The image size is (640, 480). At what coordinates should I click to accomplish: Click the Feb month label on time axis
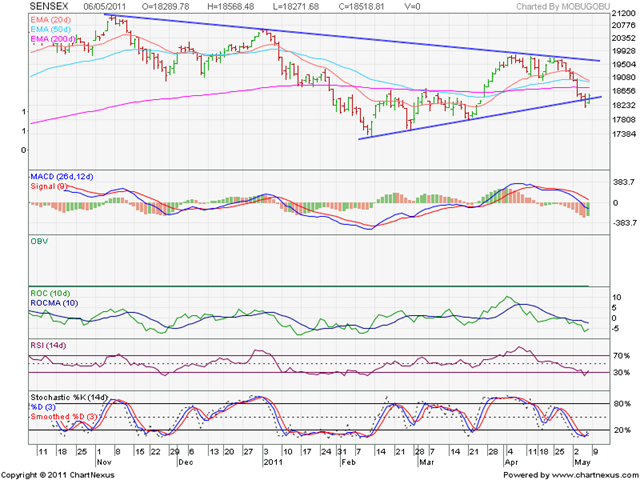click(x=348, y=462)
